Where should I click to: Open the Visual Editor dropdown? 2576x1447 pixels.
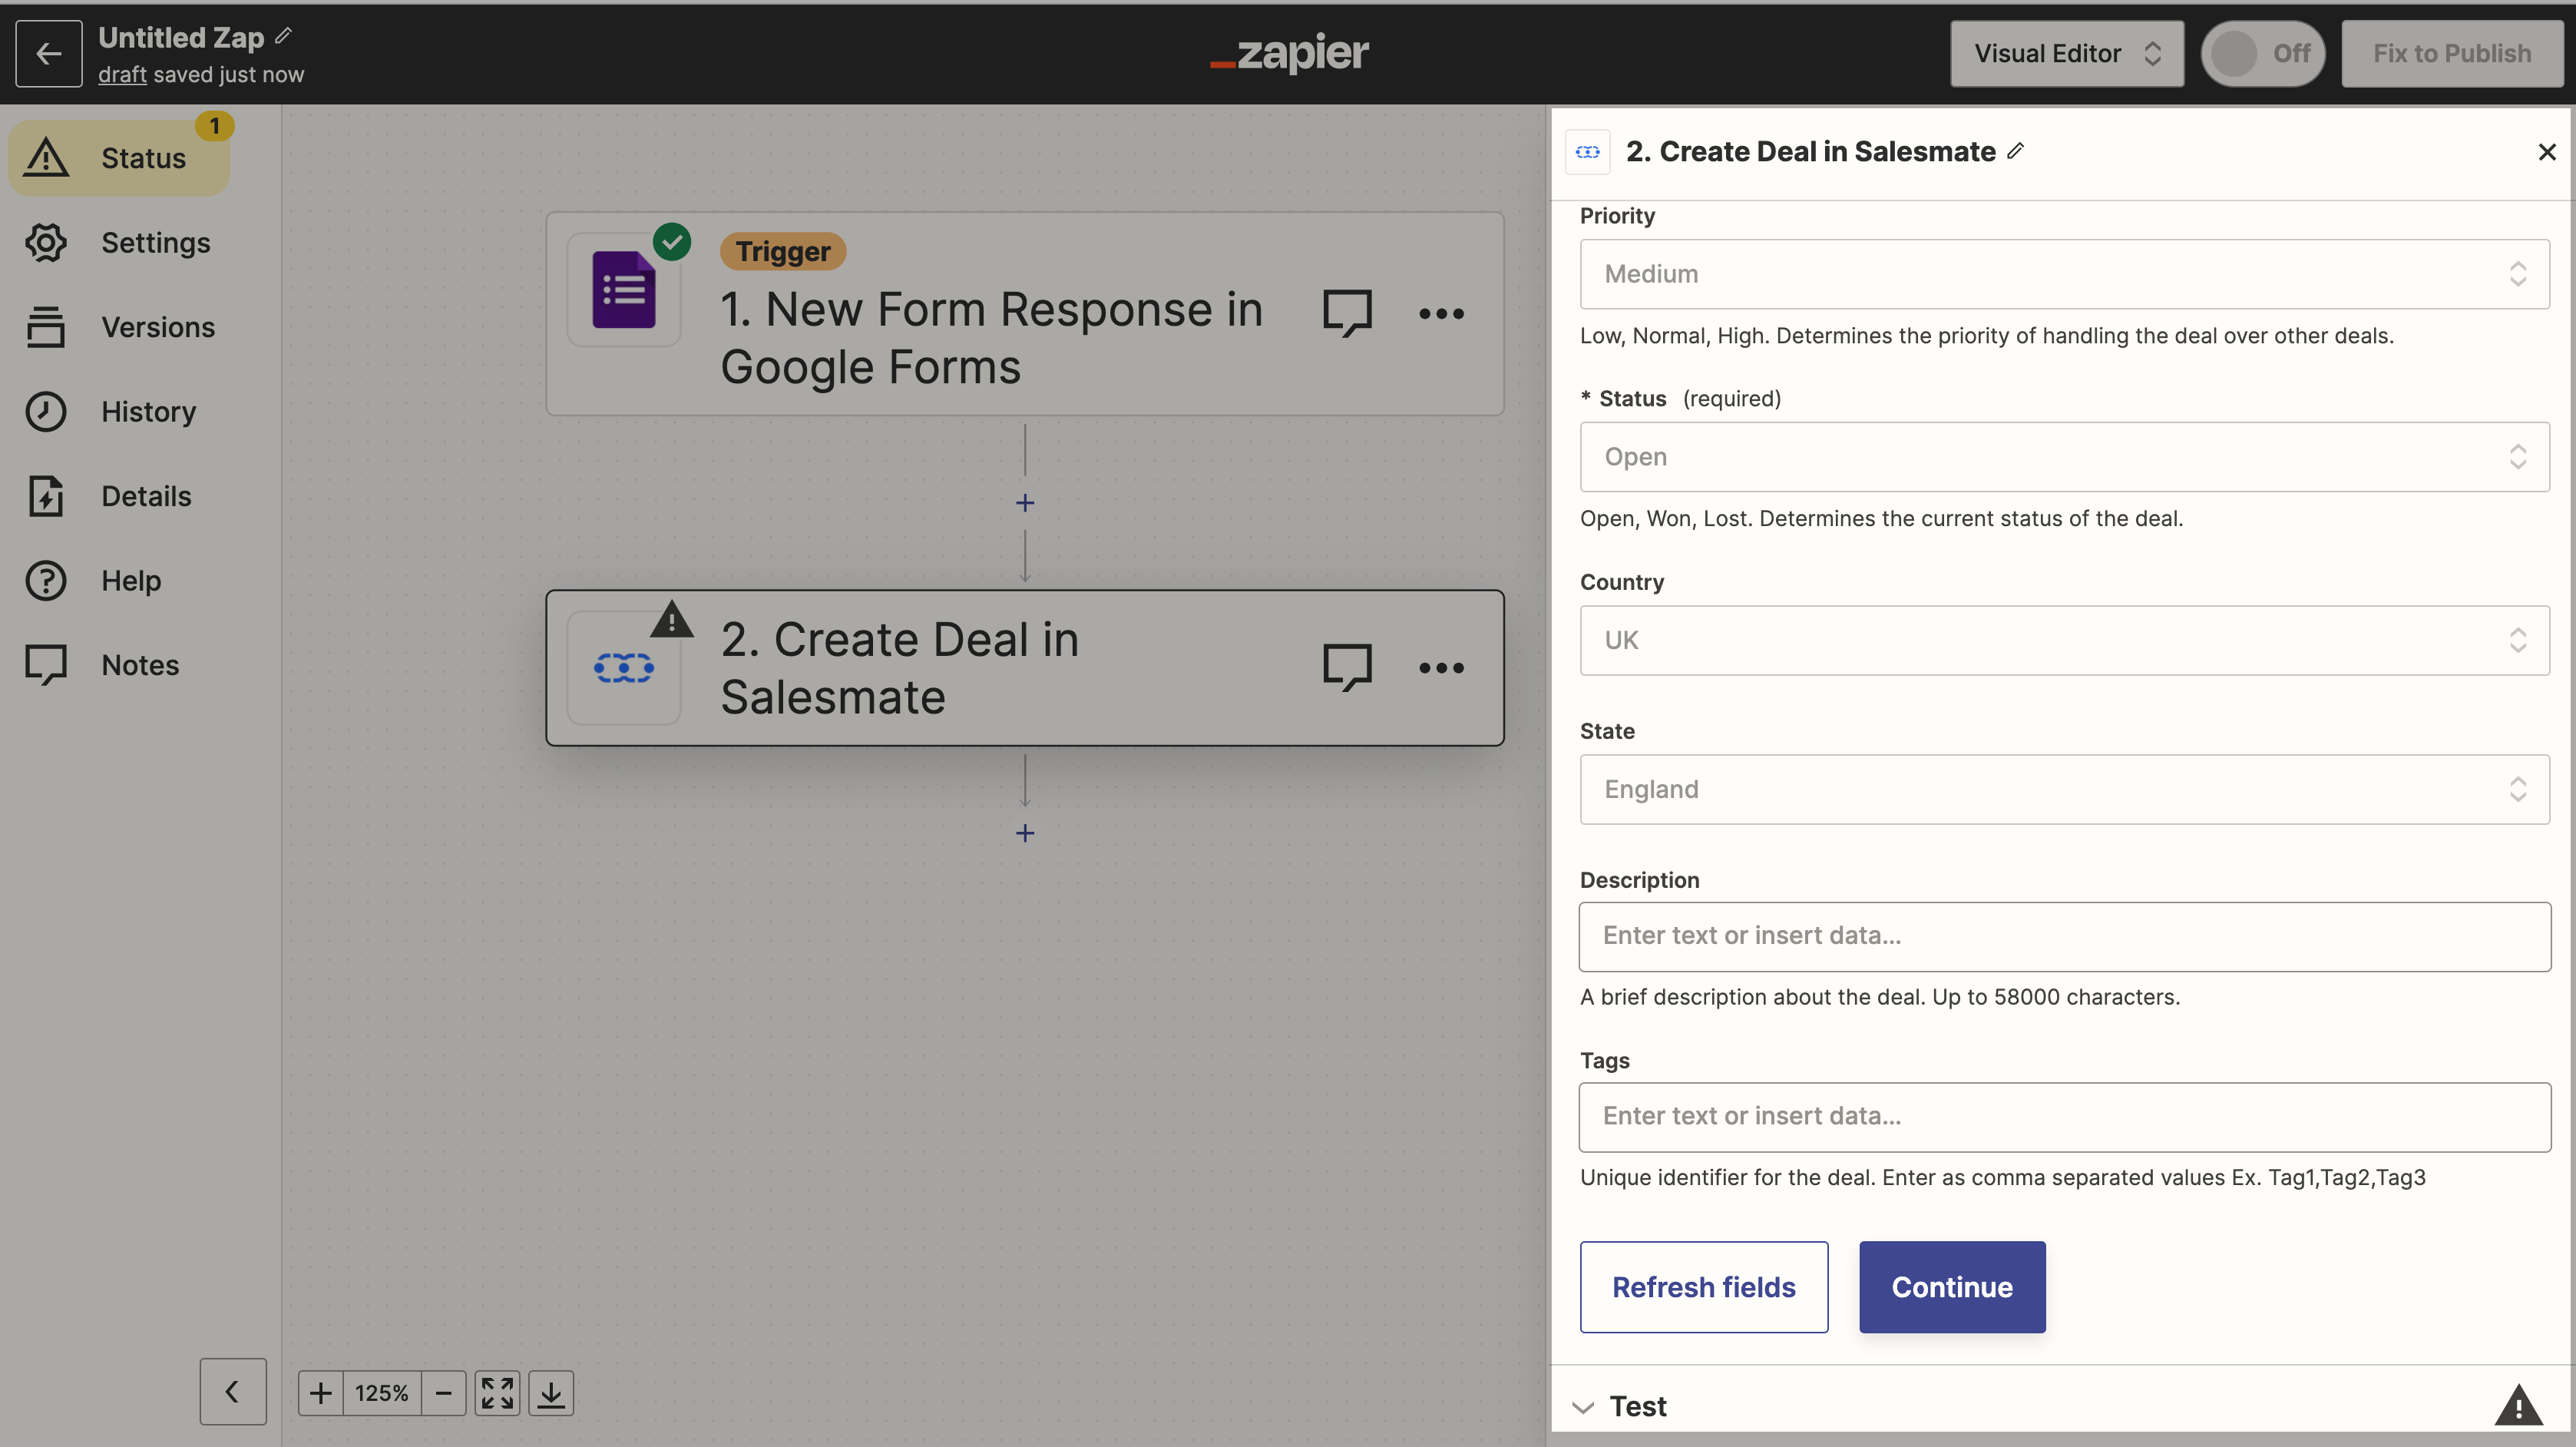click(x=2066, y=53)
